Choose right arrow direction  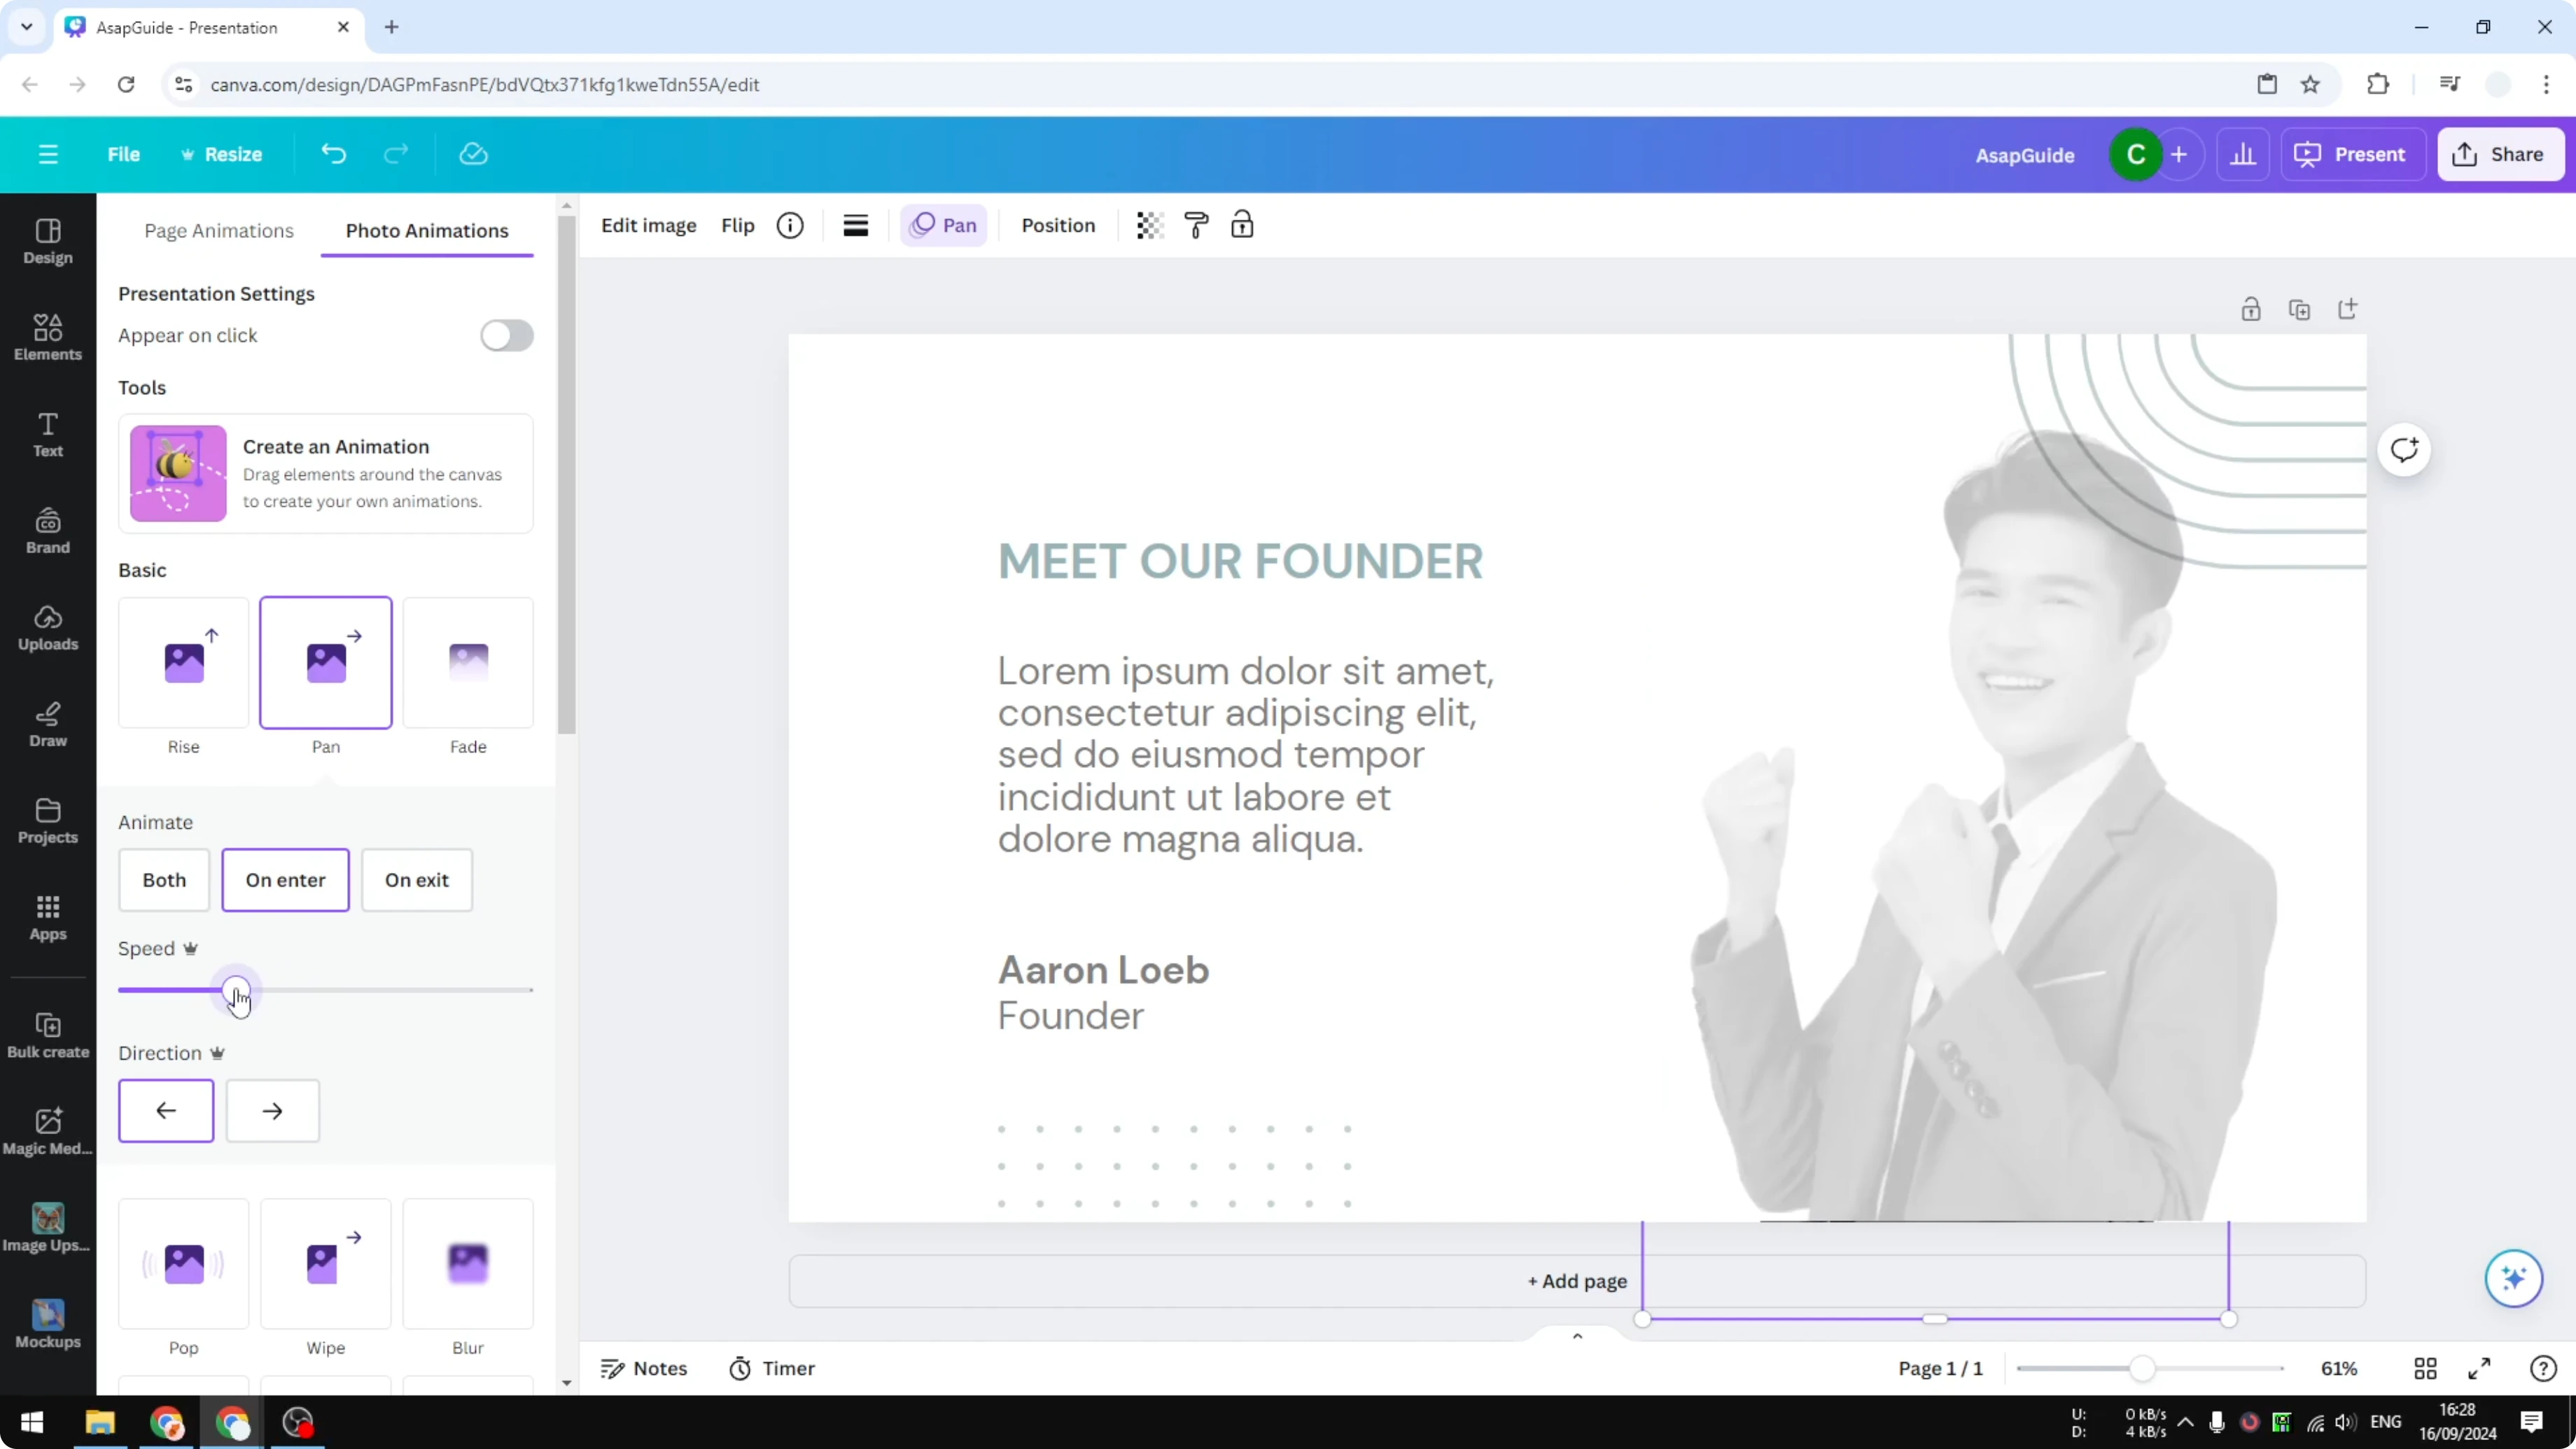coord(272,1111)
